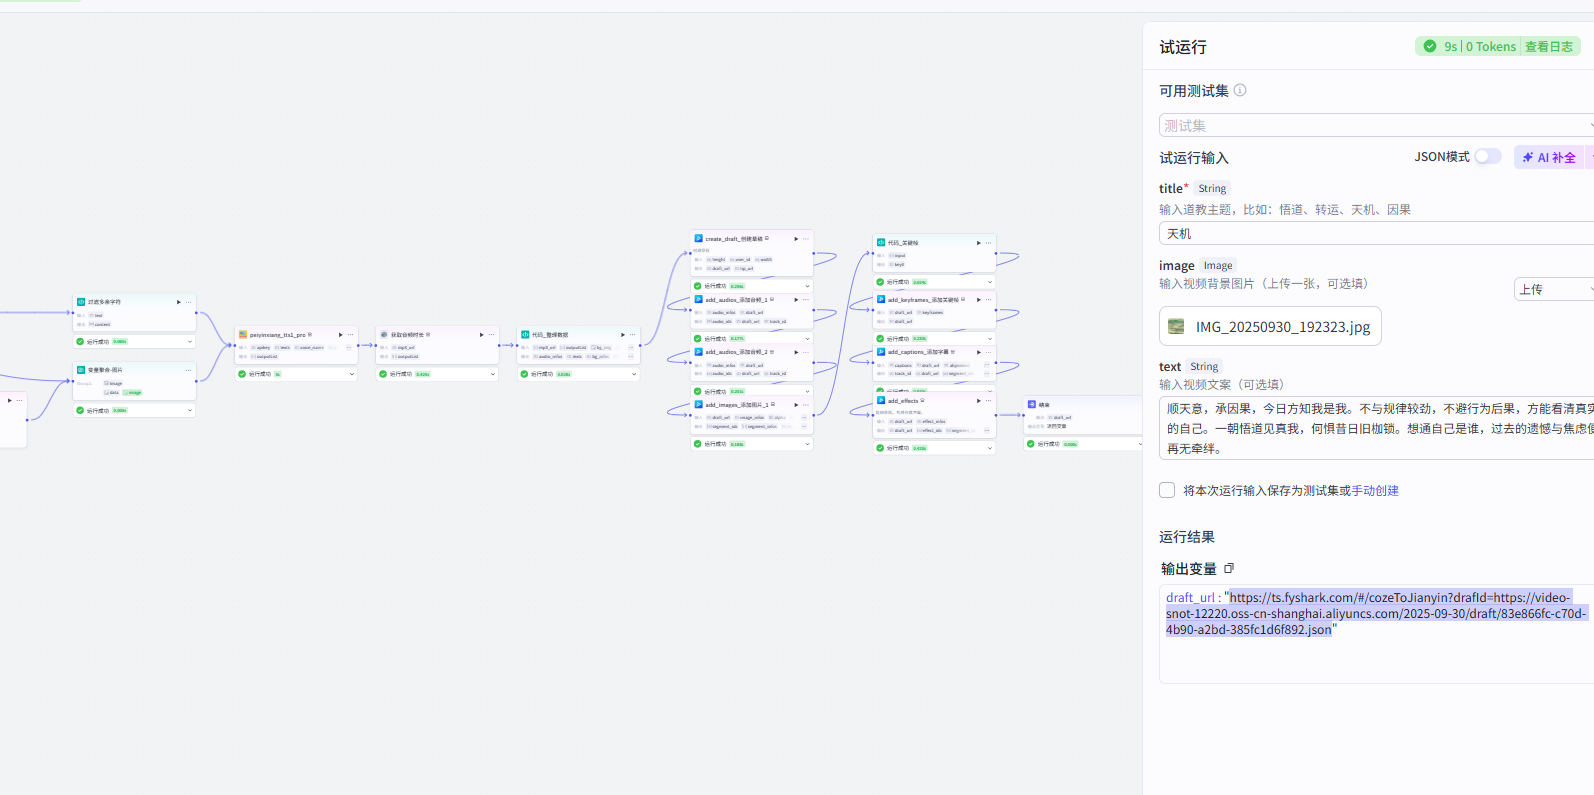Run the create_draft node play icon
The image size is (1594, 795).
coord(796,239)
